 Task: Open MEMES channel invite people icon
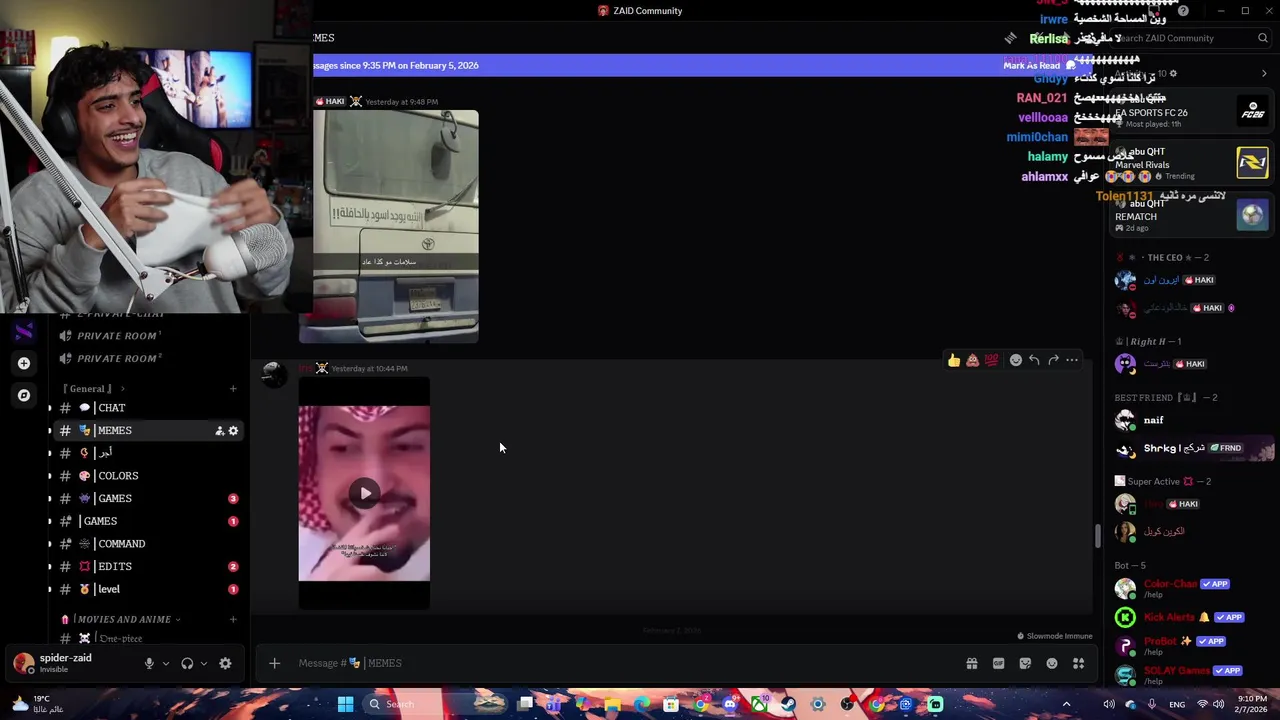click(x=219, y=431)
